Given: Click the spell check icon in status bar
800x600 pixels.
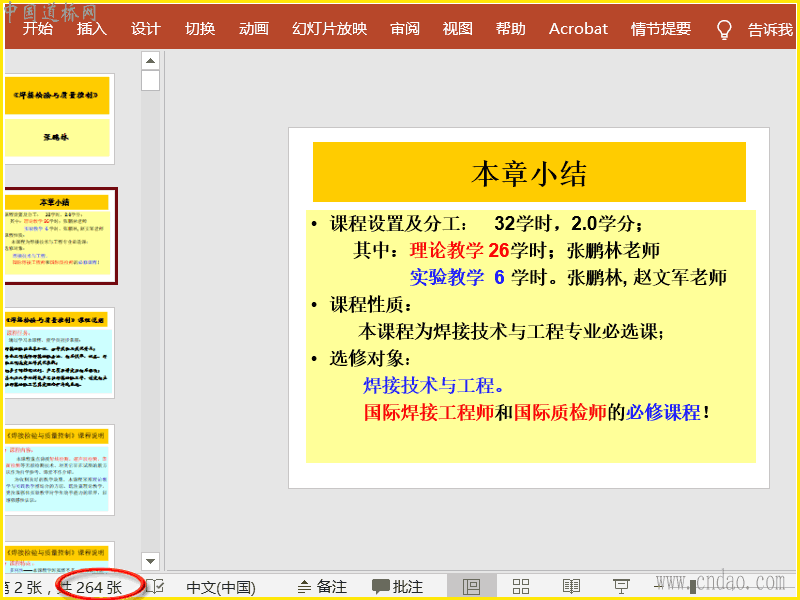Looking at the screenshot, I should [x=155, y=587].
